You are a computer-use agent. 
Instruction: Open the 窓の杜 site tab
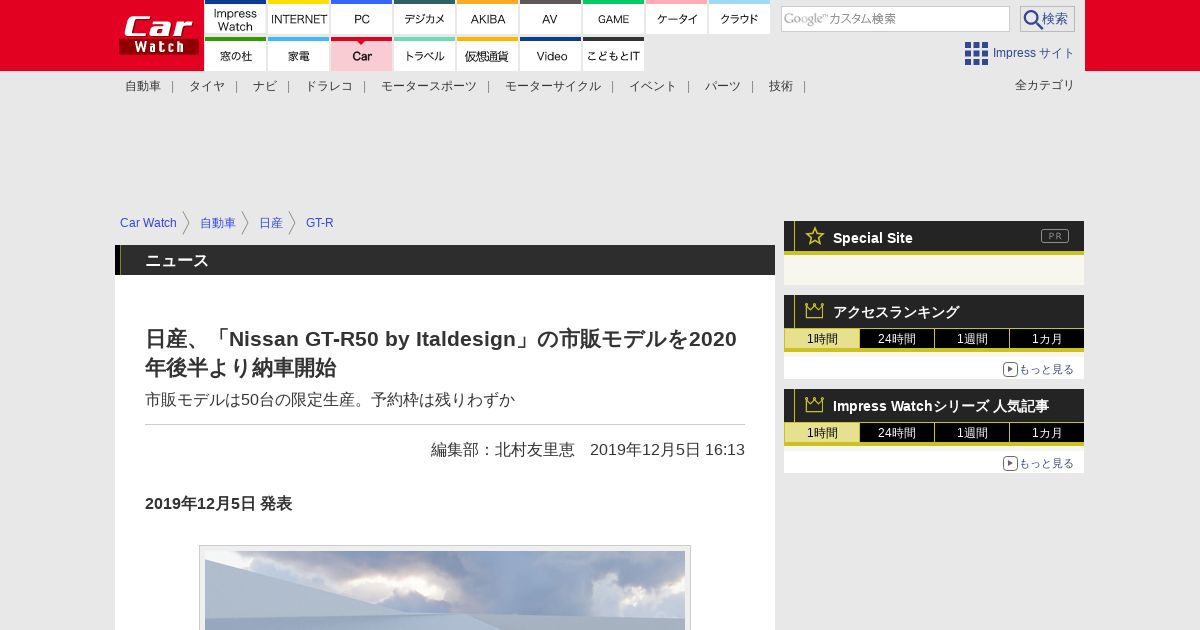235,54
